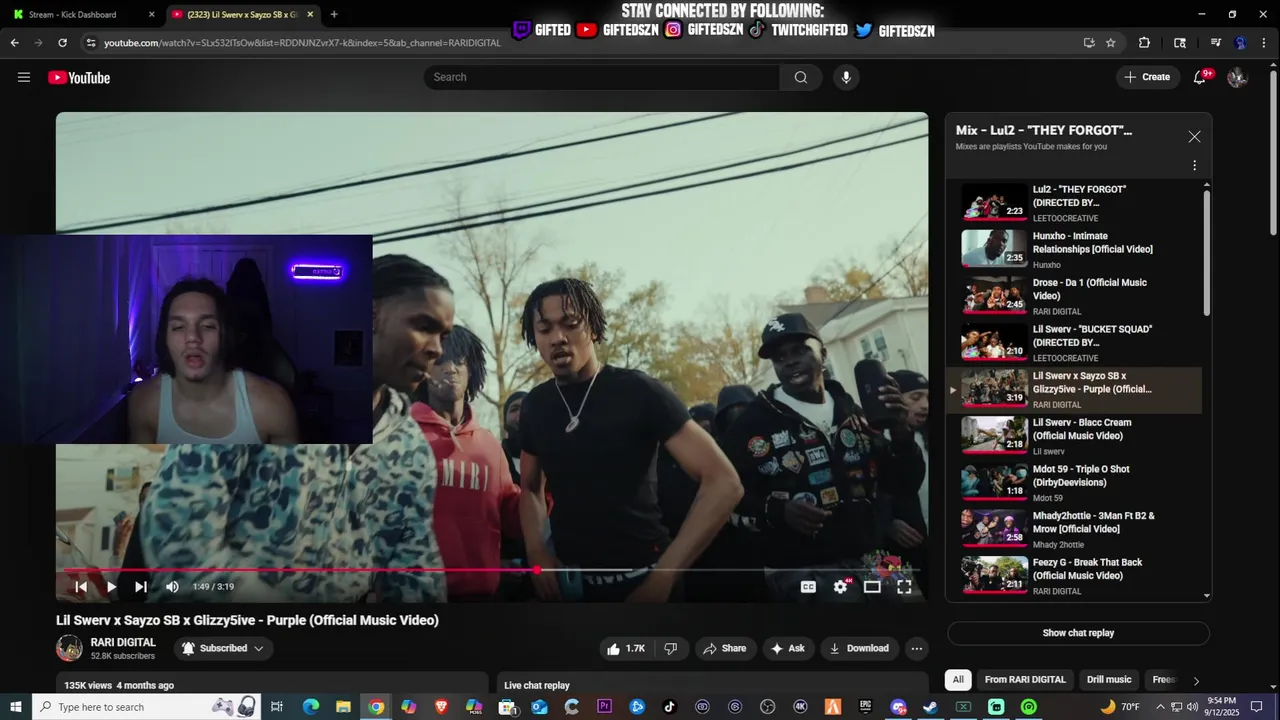Skip to the next video in the player
Image resolution: width=1280 pixels, height=720 pixels.
(x=141, y=587)
